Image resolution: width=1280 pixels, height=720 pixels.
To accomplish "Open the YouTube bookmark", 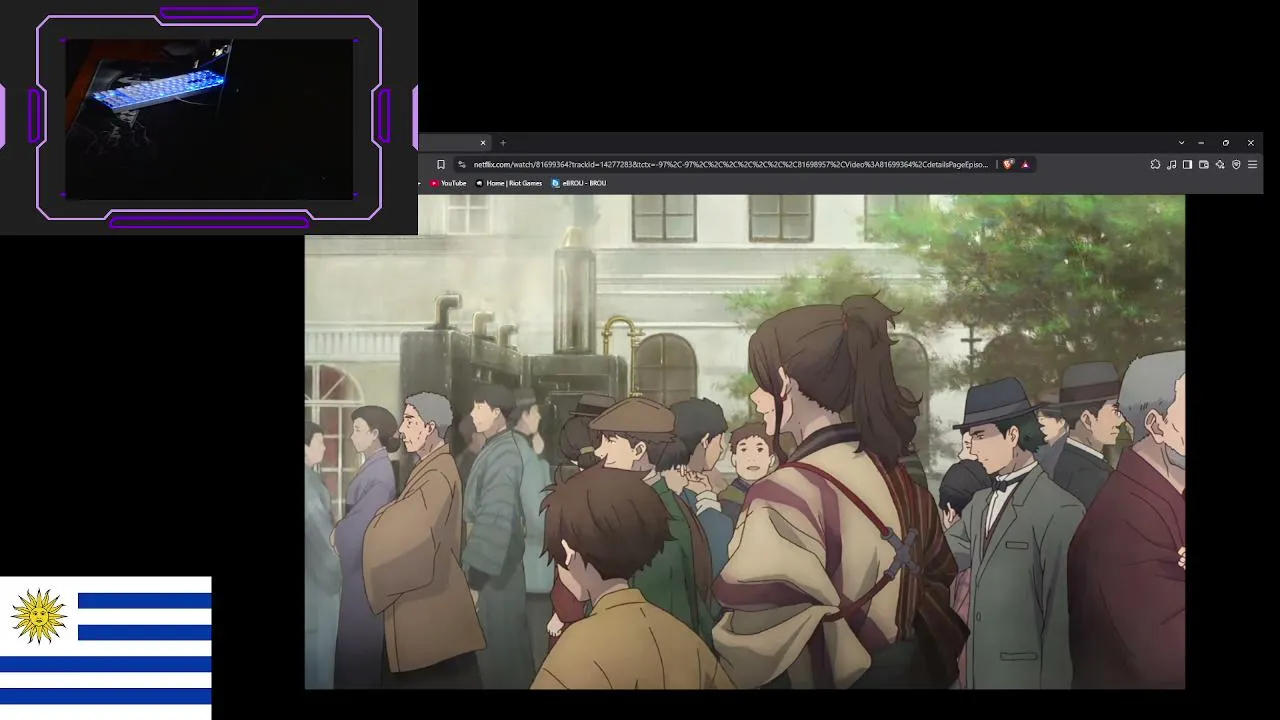I will (448, 183).
